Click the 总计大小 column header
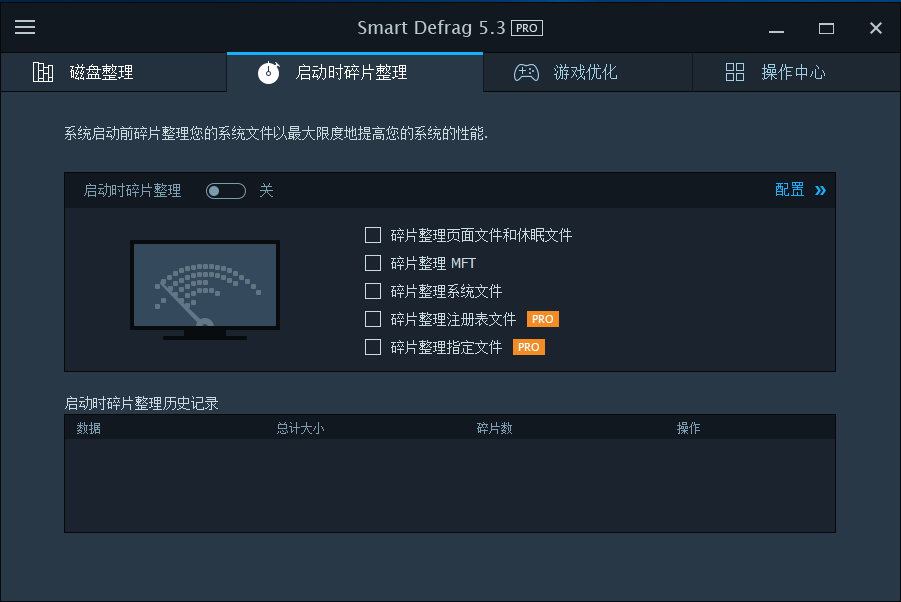Viewport: 901px width, 602px height. pos(300,428)
